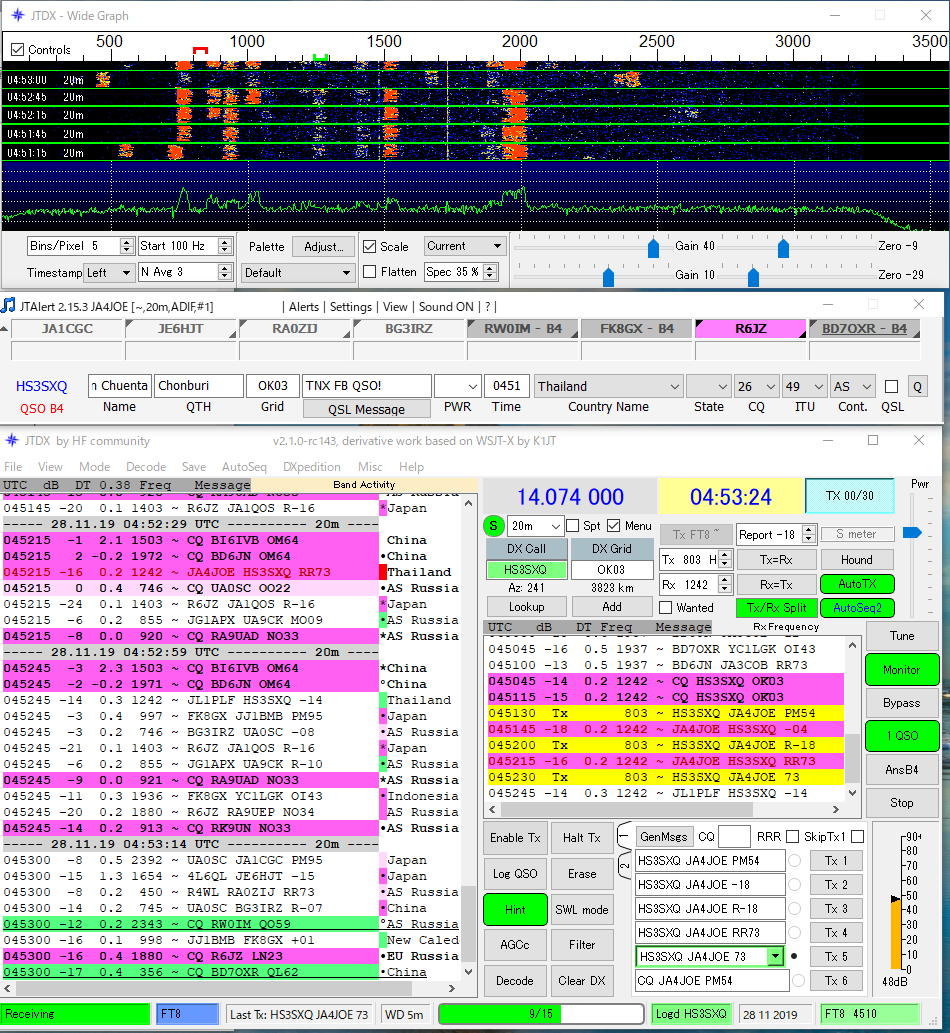This screenshot has width=950, height=1033.
Task: Check the SkipTx1 checkbox
Action: (857, 837)
